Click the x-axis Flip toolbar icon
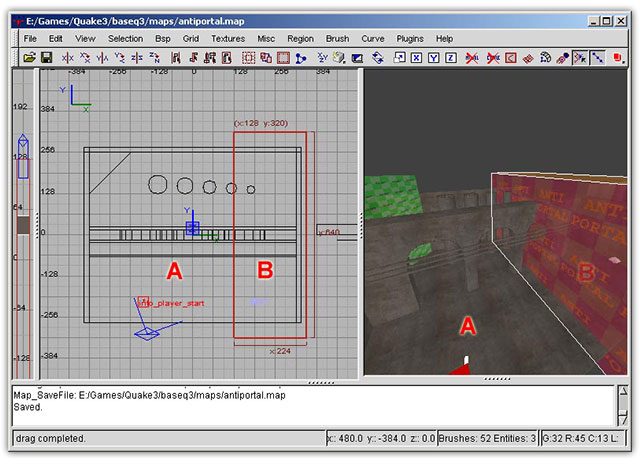 [67, 59]
